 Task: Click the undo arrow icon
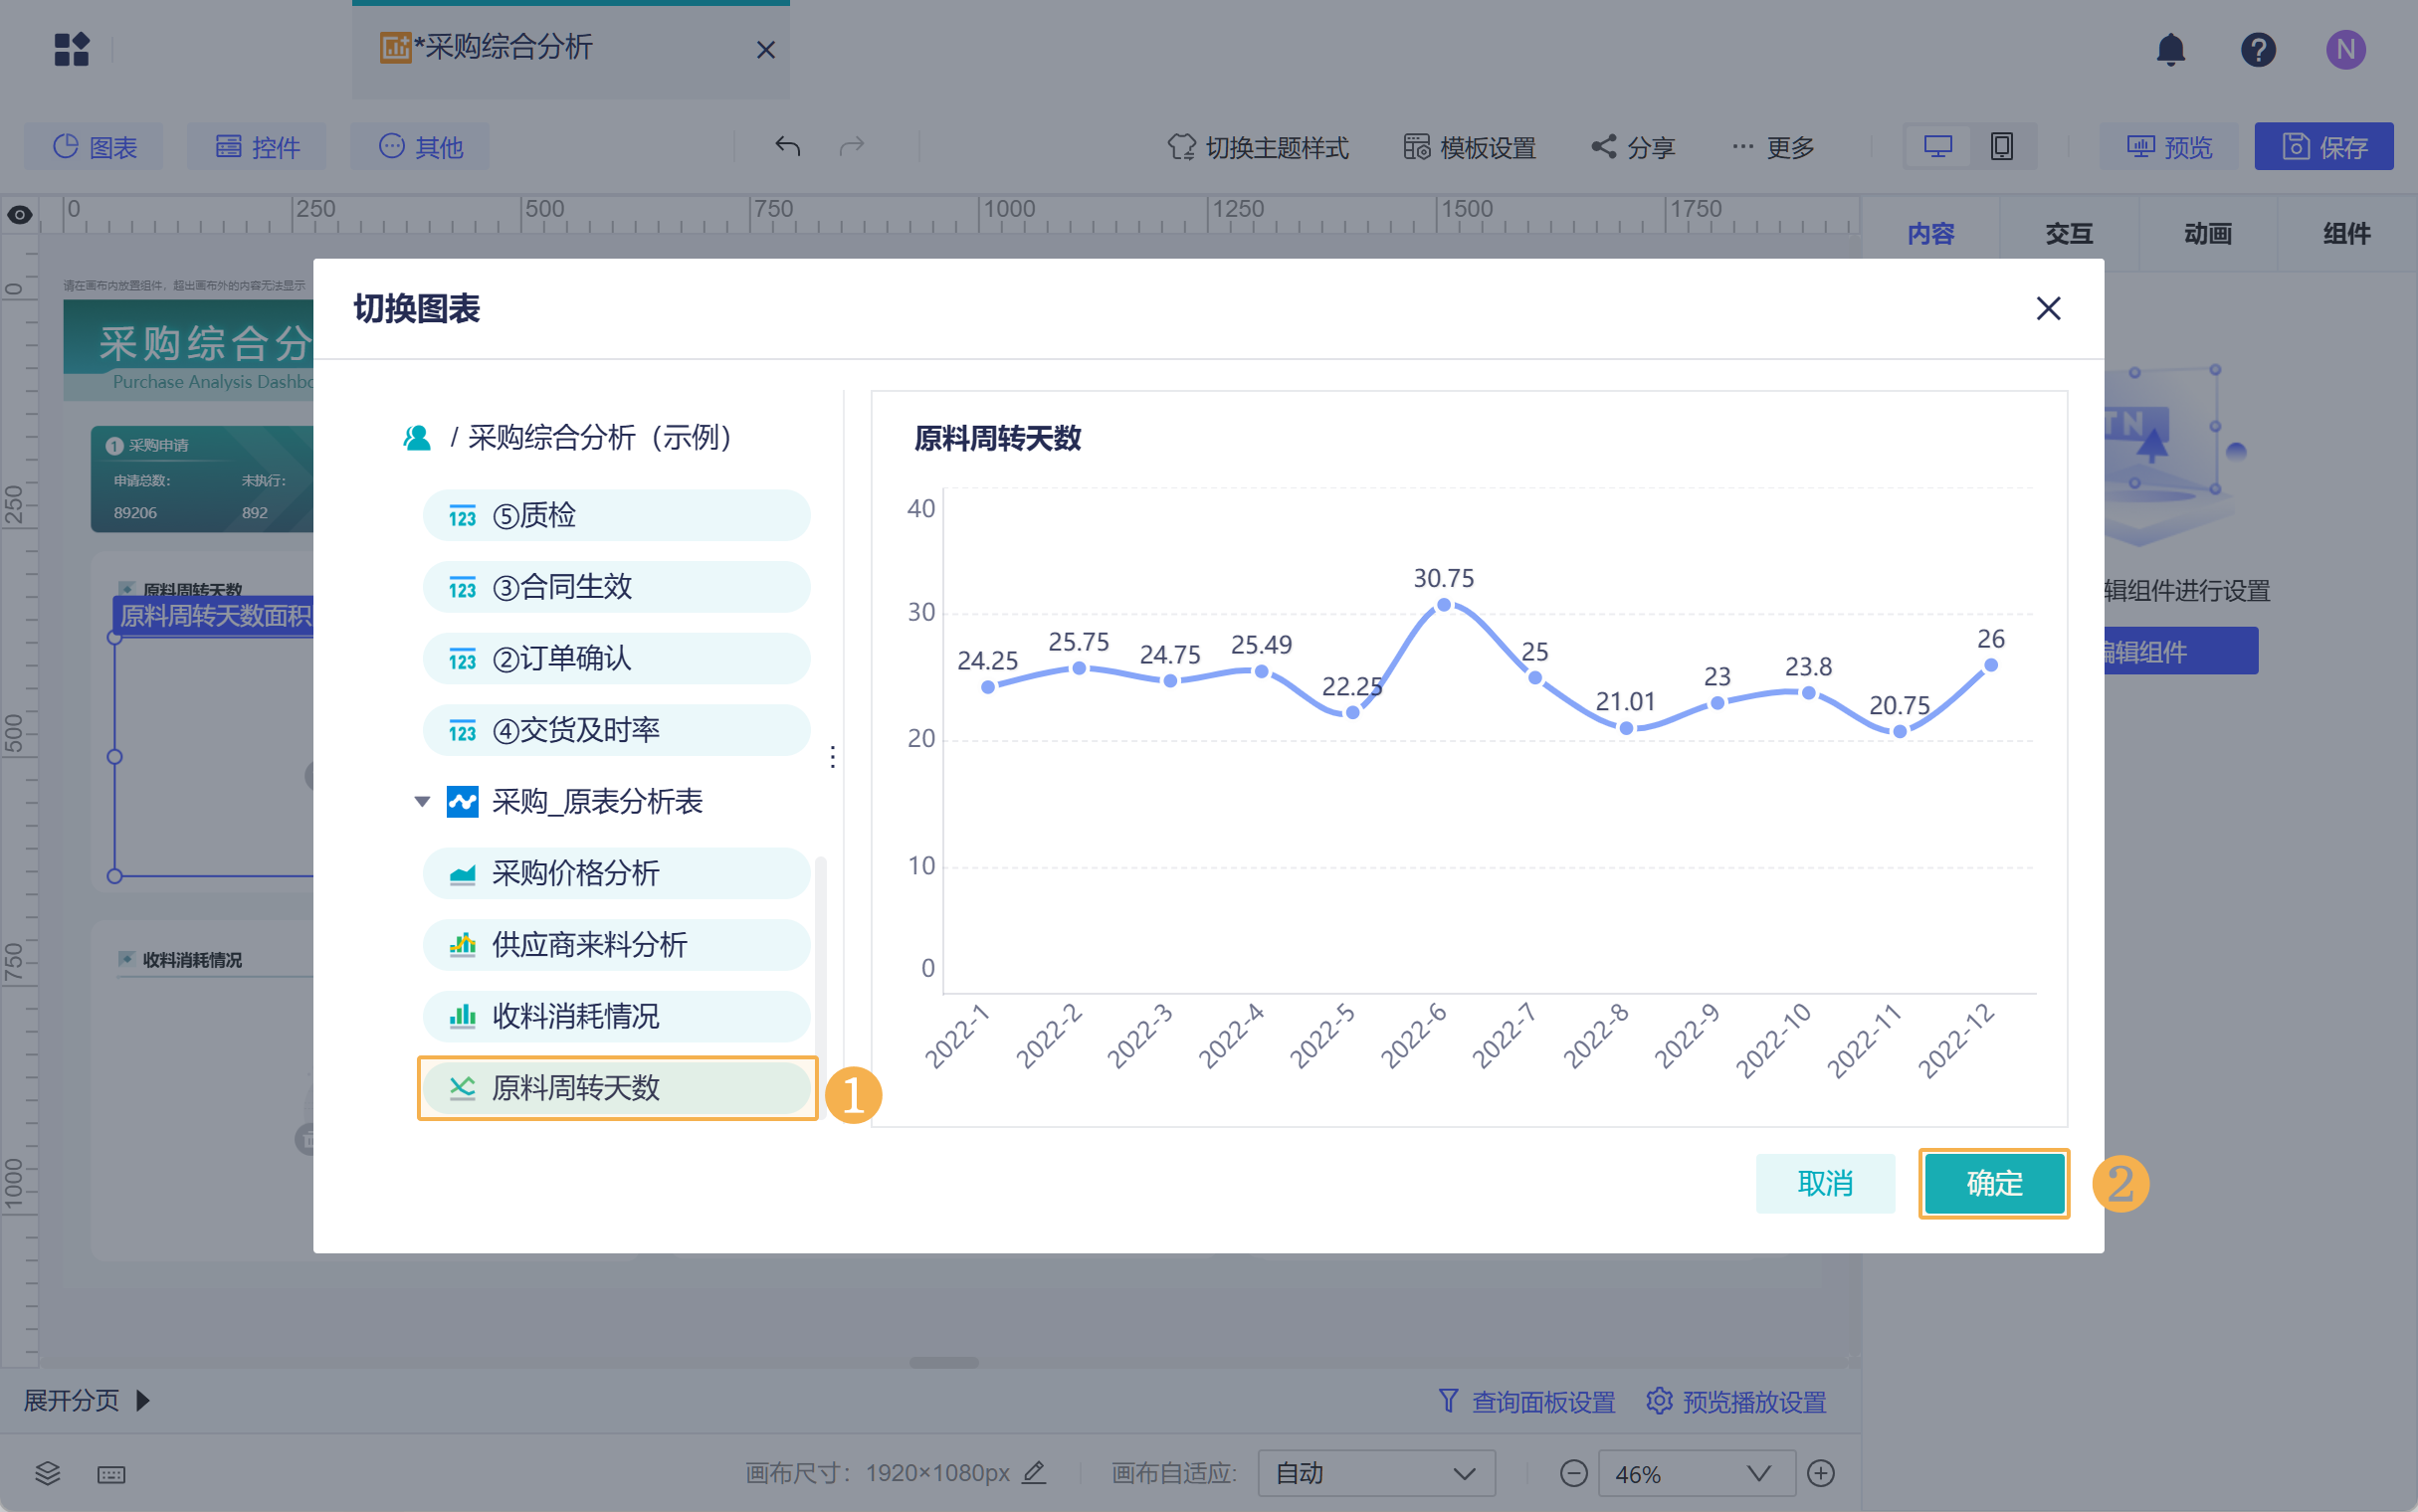pyautogui.click(x=787, y=147)
